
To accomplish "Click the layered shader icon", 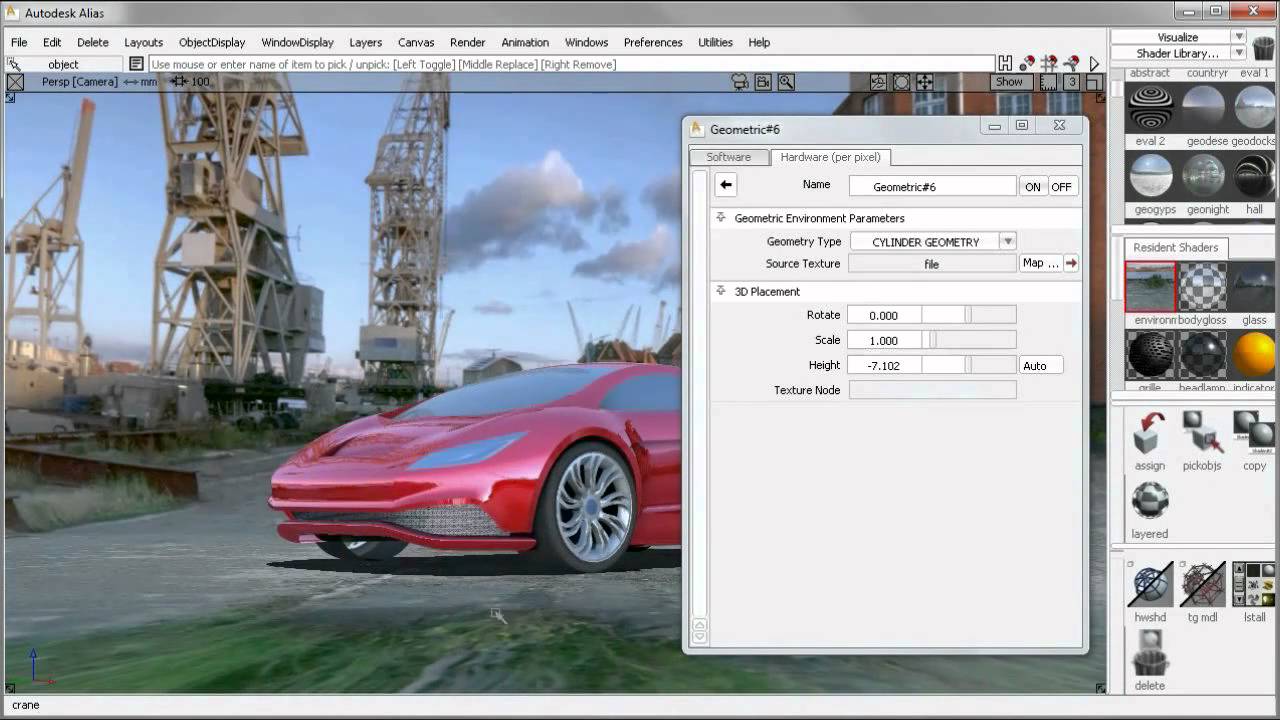I will click(1150, 503).
